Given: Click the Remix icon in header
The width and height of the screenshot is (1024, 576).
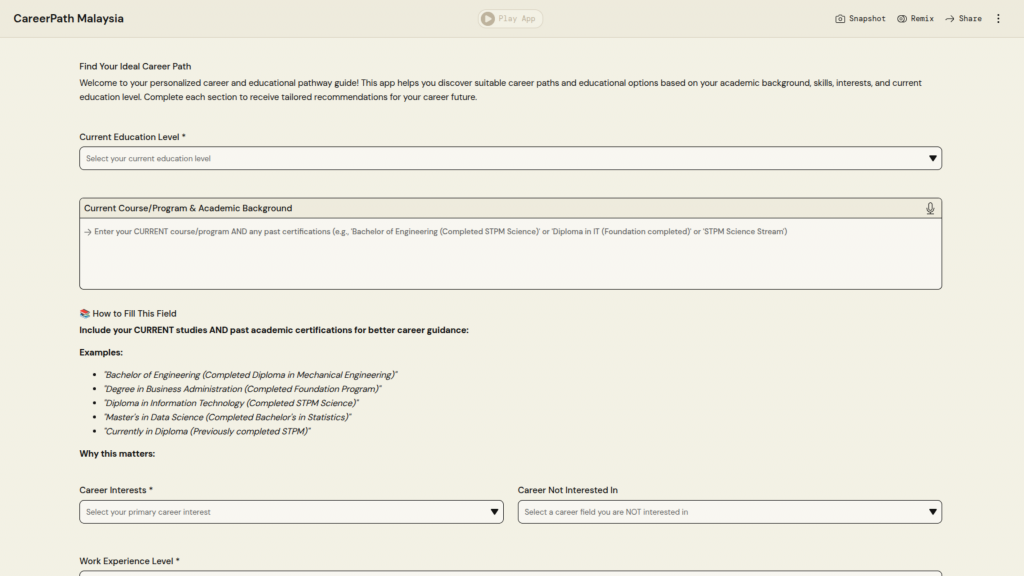Looking at the screenshot, I should (x=902, y=19).
